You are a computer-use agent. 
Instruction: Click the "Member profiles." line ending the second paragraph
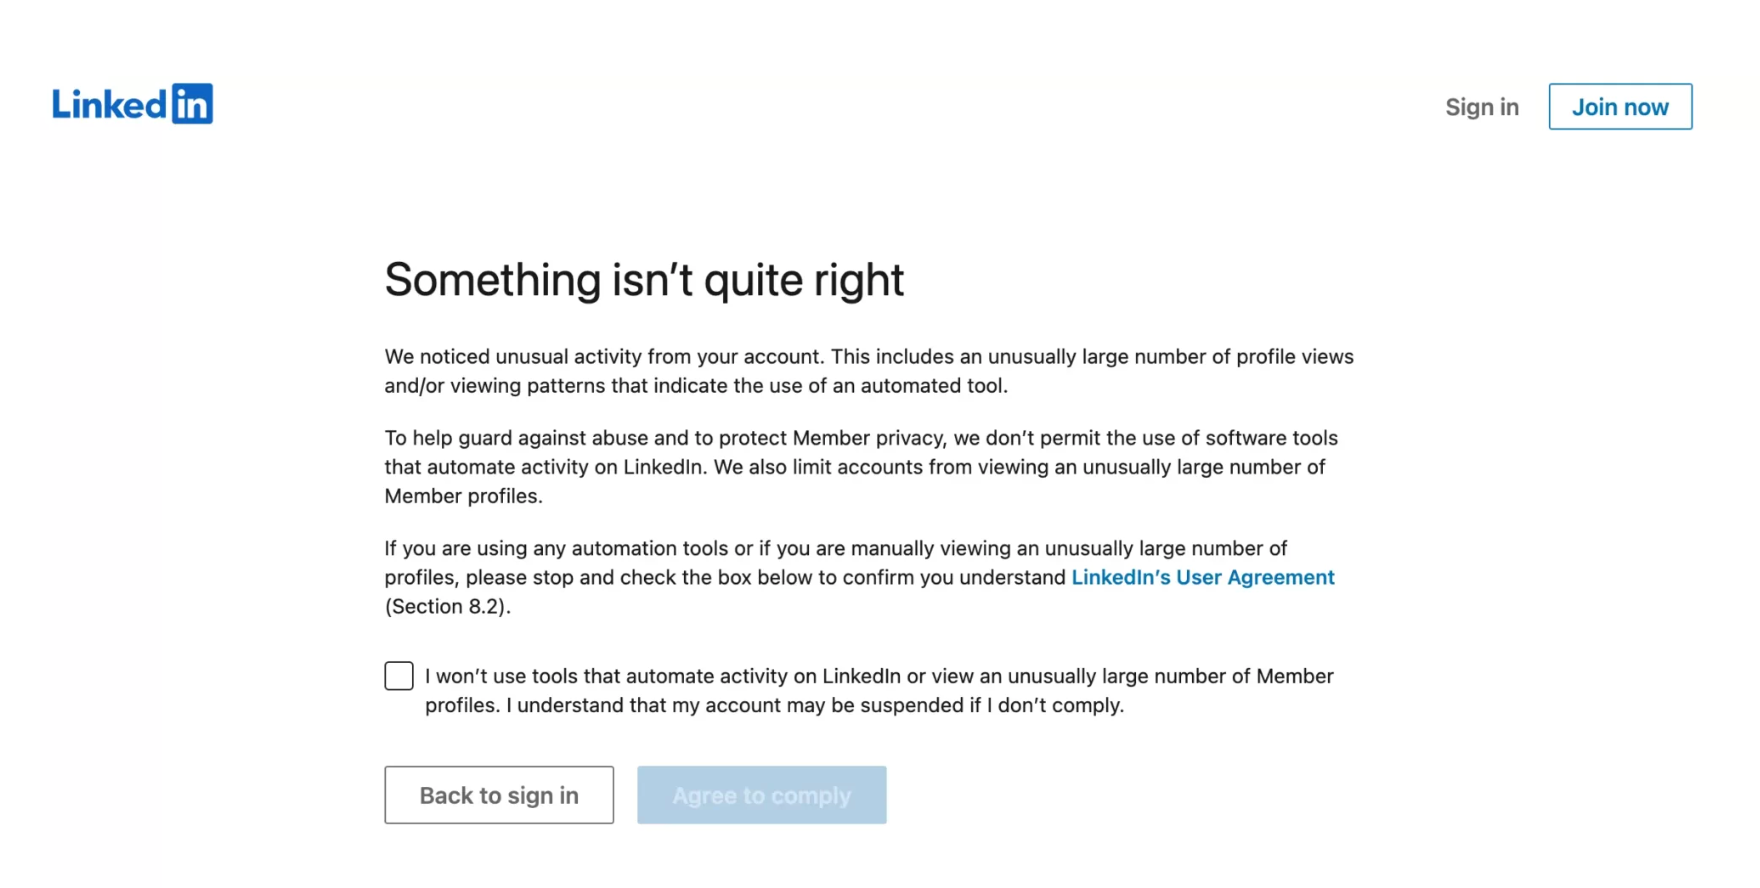463,496
